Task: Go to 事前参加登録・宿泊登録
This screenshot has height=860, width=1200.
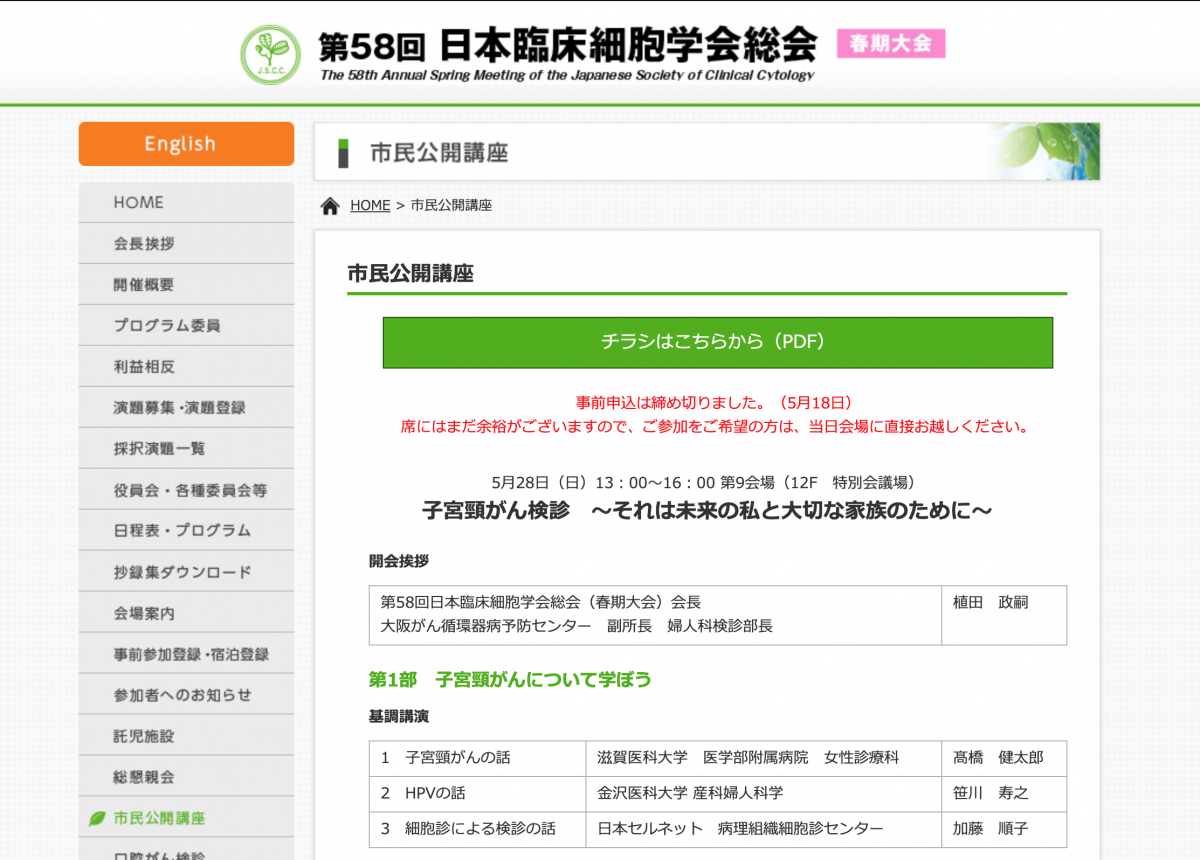Action: 186,654
